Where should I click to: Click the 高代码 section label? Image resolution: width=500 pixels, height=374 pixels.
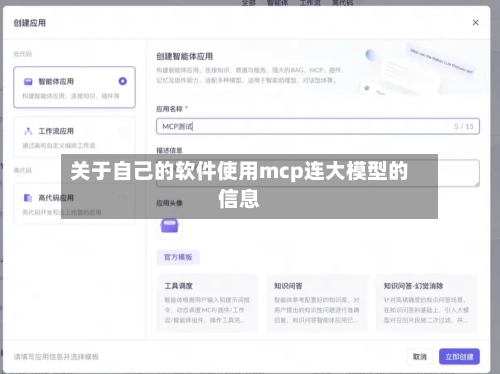[23, 170]
